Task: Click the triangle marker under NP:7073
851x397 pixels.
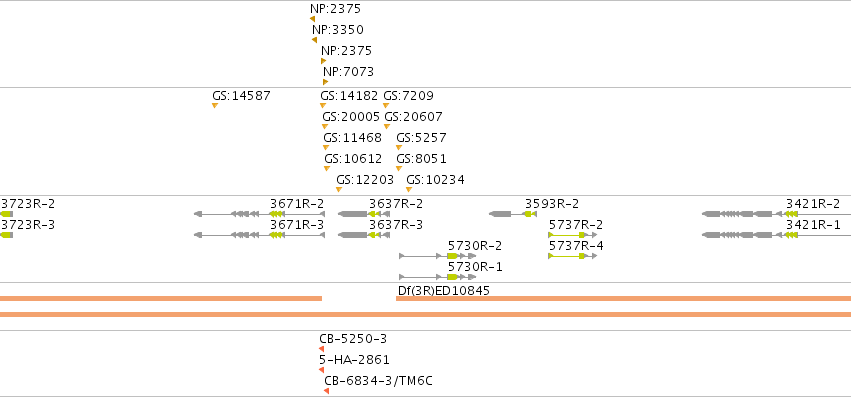Action: click(x=326, y=82)
